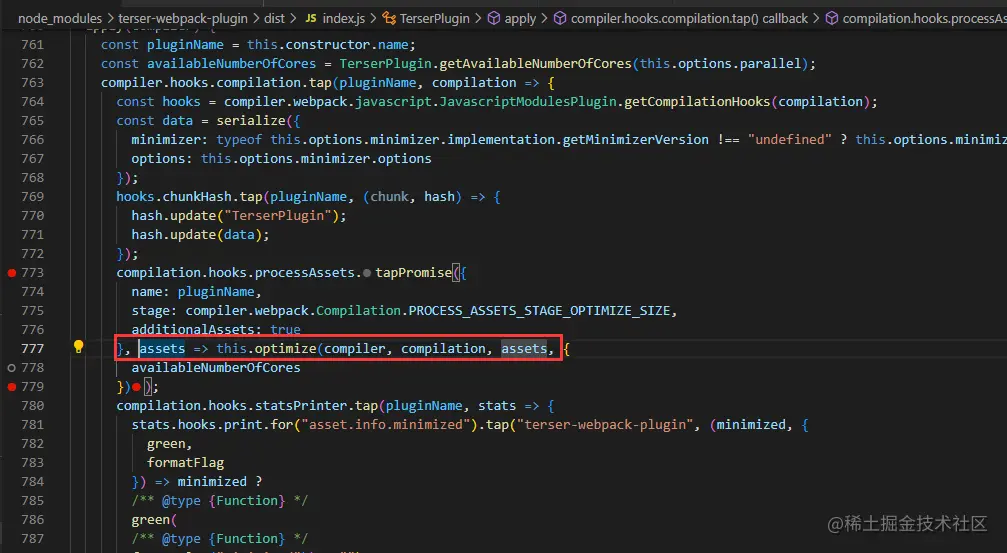Click the tapPromise method call on line 773
This screenshot has width=1007, height=553.
click(x=414, y=273)
